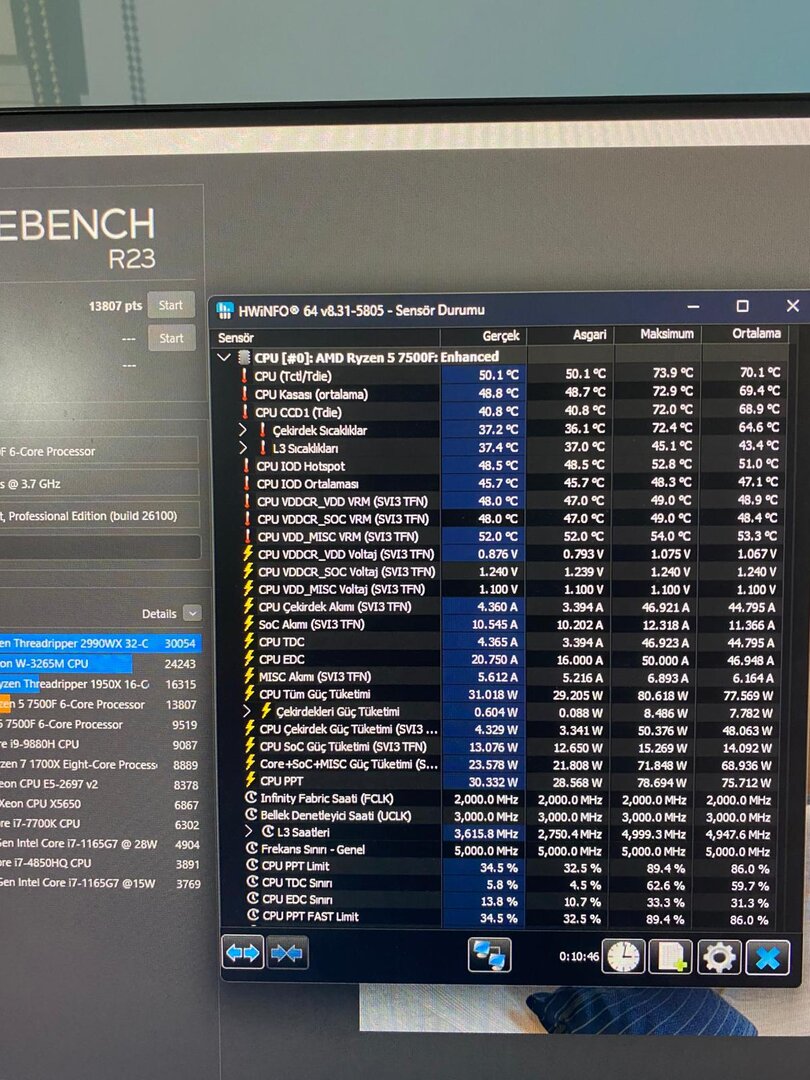This screenshot has height=1080, width=810.
Task: Select the i7-7700K CPU ranking row
Action: pyautogui.click(x=101, y=824)
